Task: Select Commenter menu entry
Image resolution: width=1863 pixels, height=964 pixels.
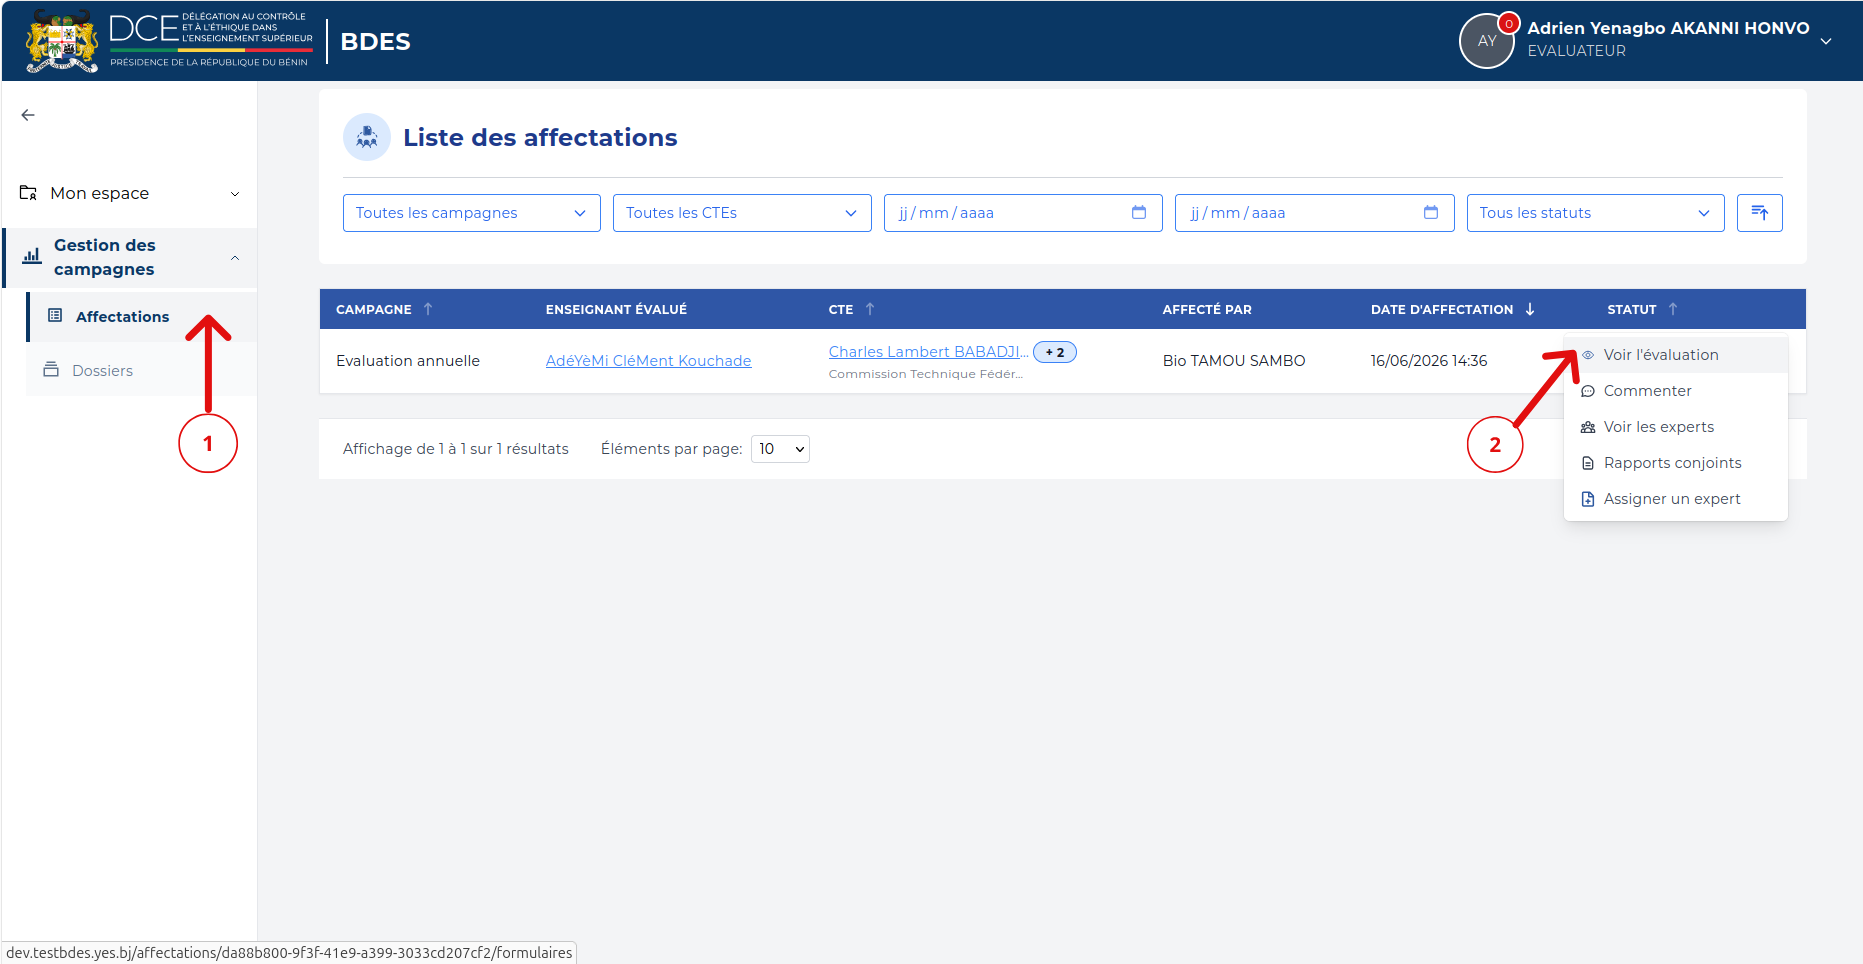Action: (1676, 391)
